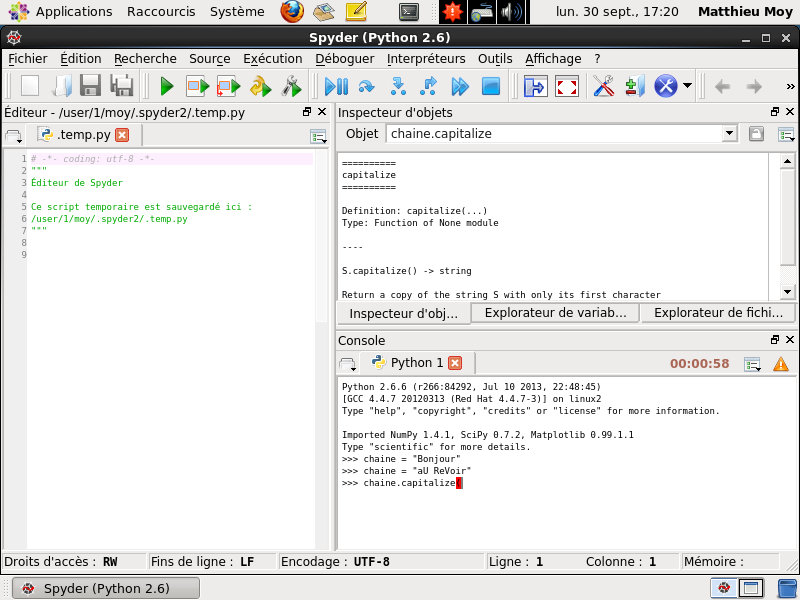Start debugging with the blue play/pause icon
Image resolution: width=800 pixels, height=600 pixels.
(336, 86)
